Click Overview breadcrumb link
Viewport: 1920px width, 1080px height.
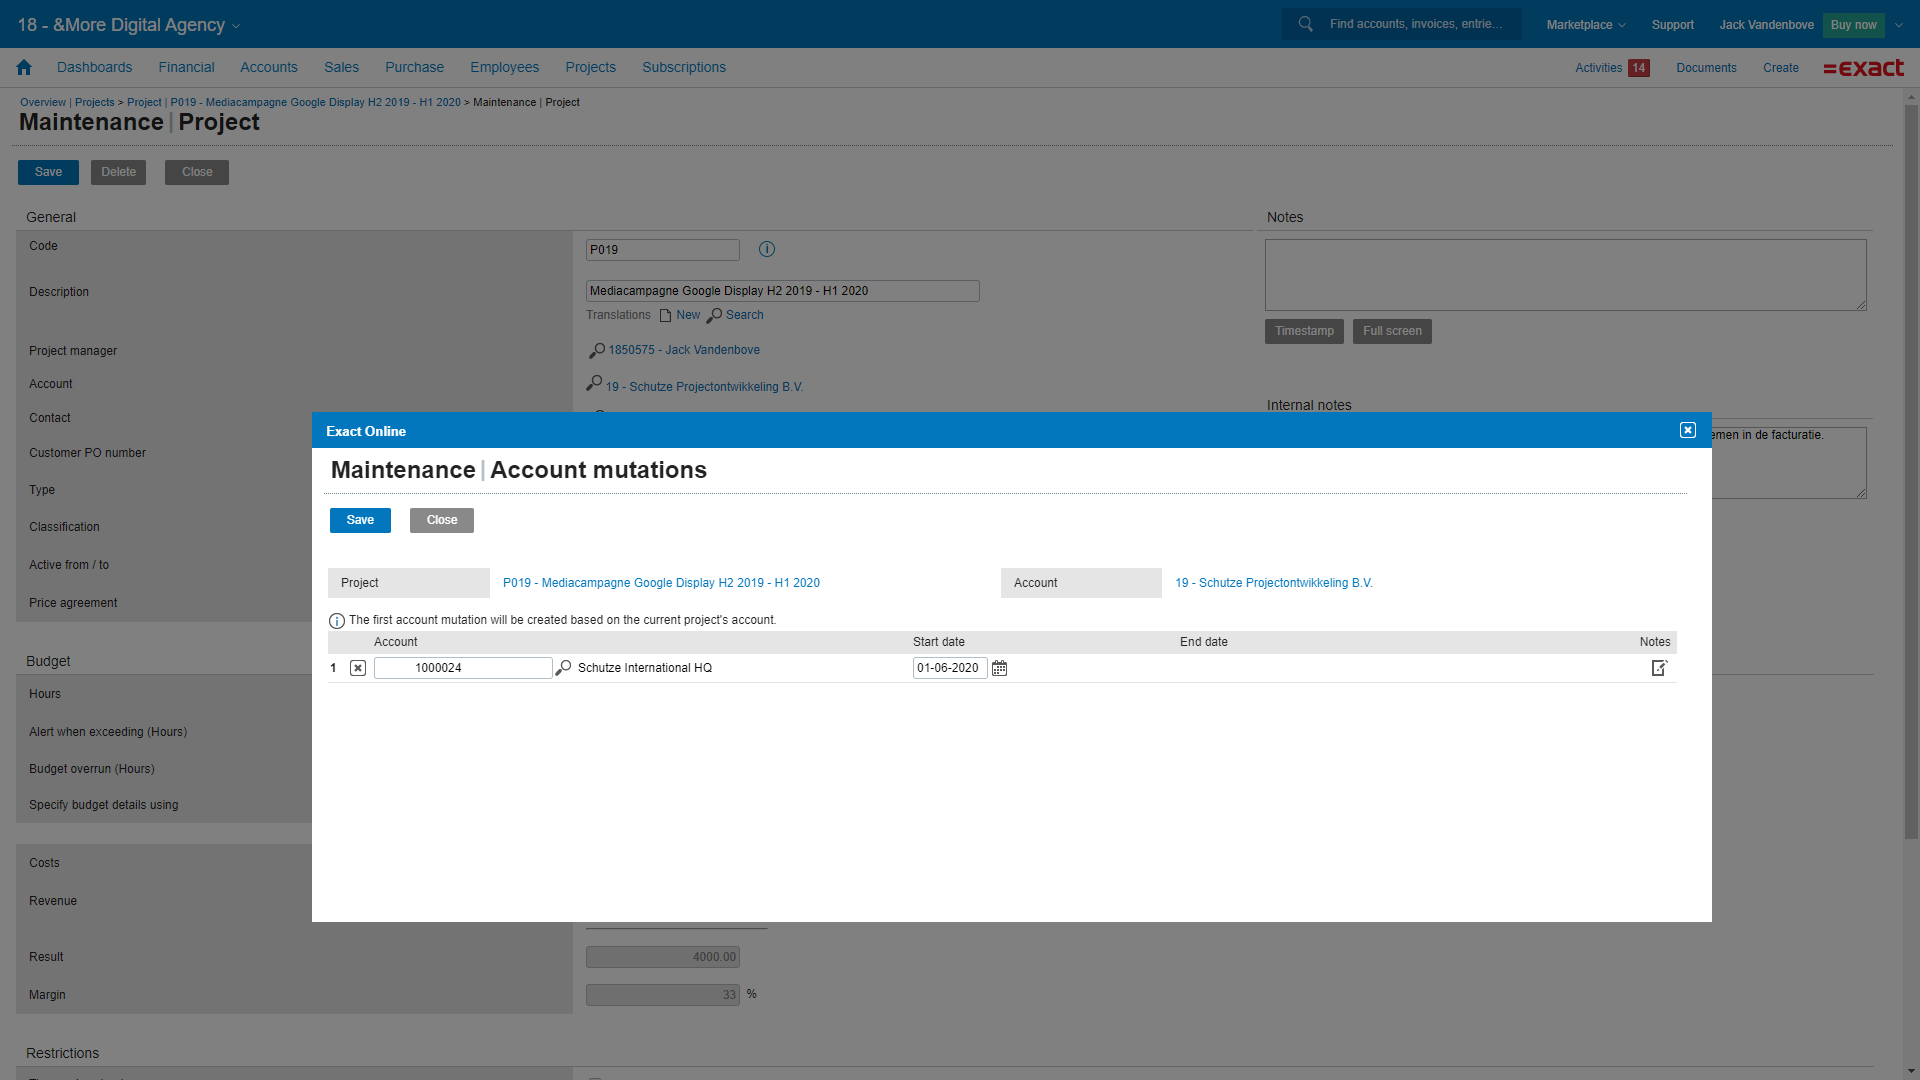pyautogui.click(x=43, y=102)
